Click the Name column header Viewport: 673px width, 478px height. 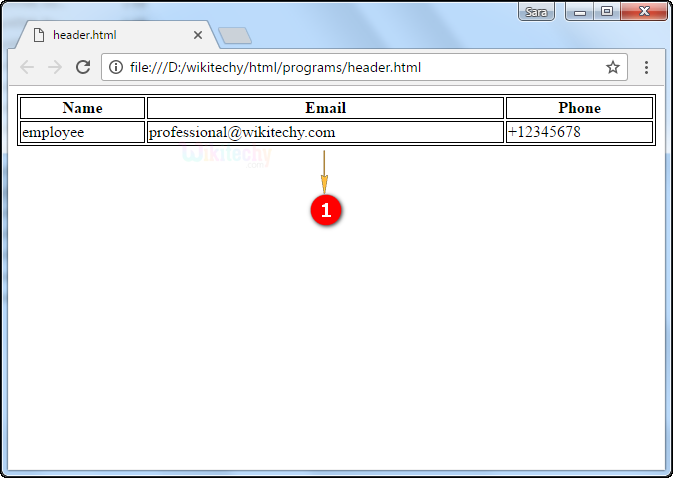(x=82, y=108)
